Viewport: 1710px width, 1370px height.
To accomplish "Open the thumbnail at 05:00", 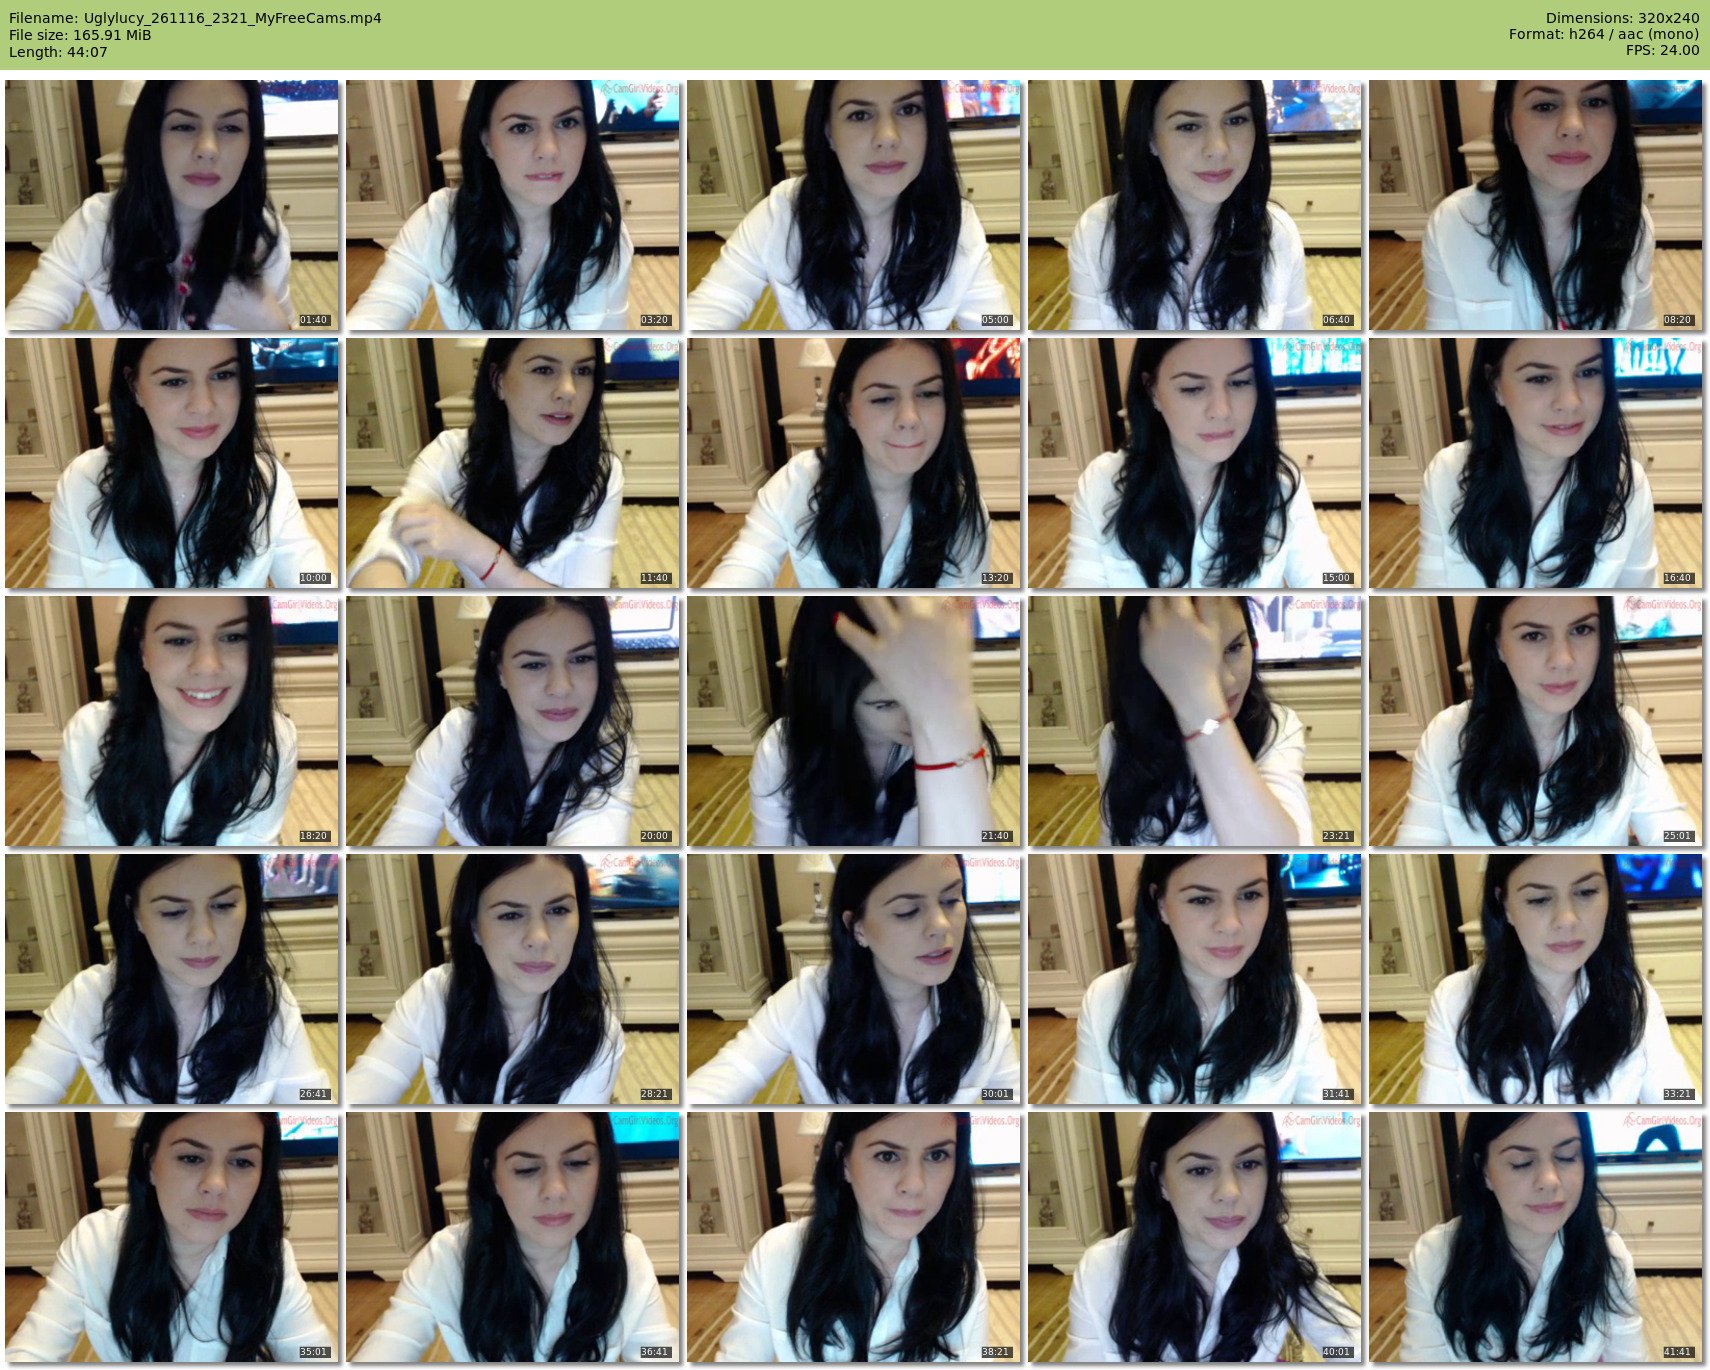I will (853, 205).
